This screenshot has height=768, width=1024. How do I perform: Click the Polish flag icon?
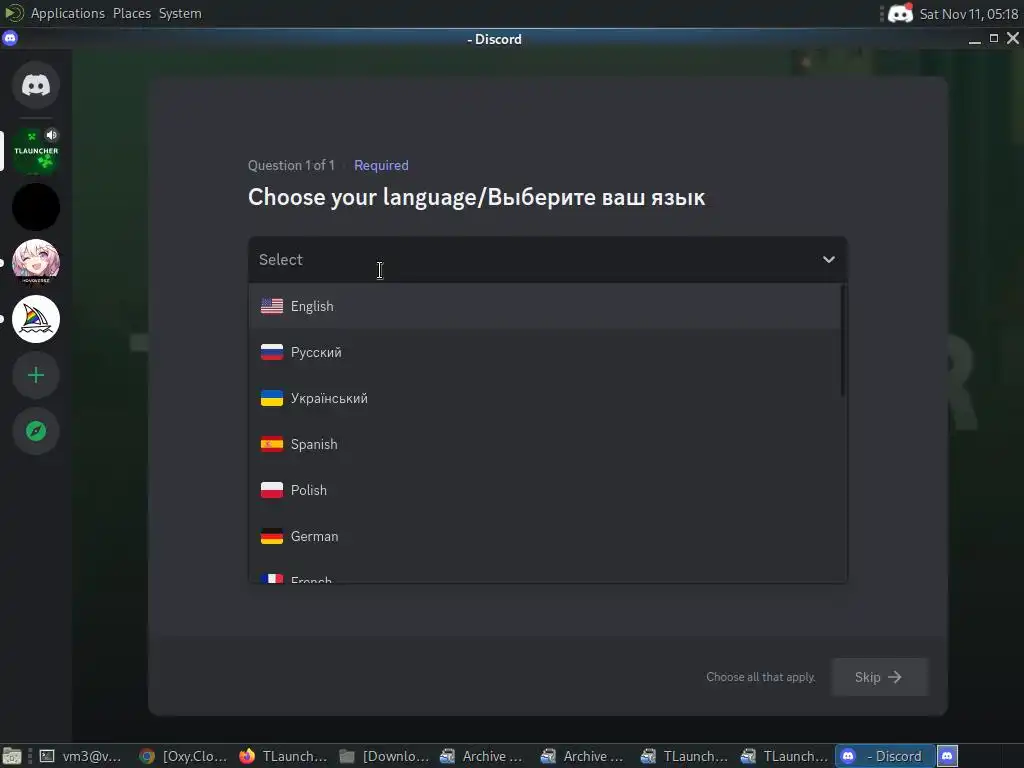coord(272,490)
